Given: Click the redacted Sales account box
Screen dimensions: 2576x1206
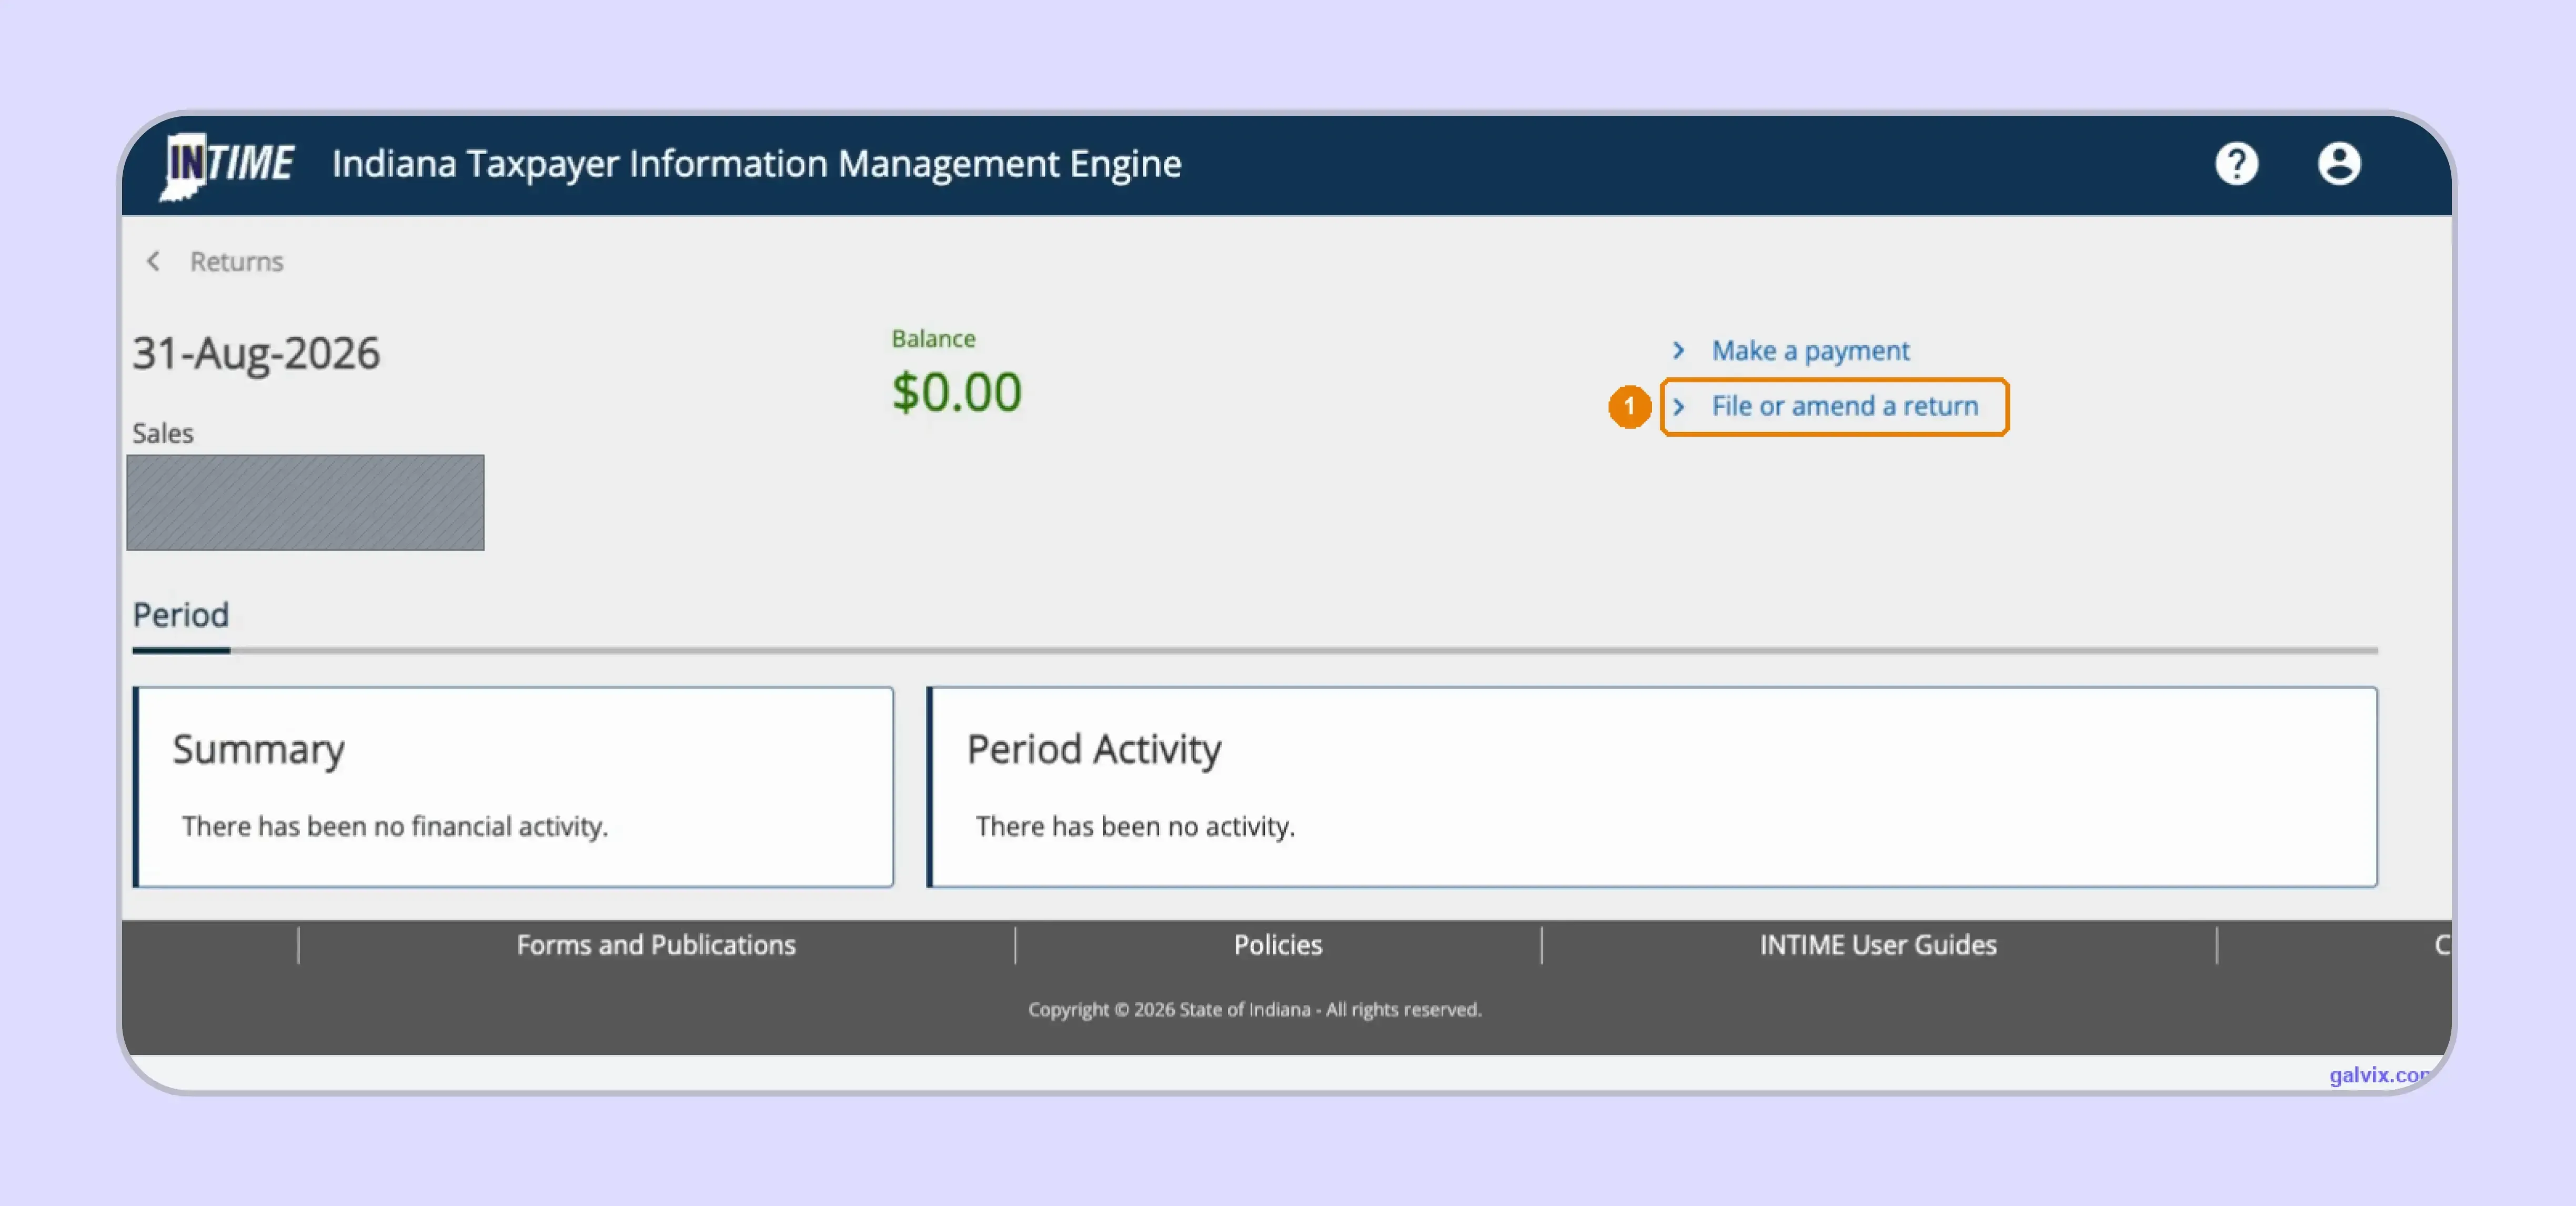Looking at the screenshot, I should coord(305,502).
